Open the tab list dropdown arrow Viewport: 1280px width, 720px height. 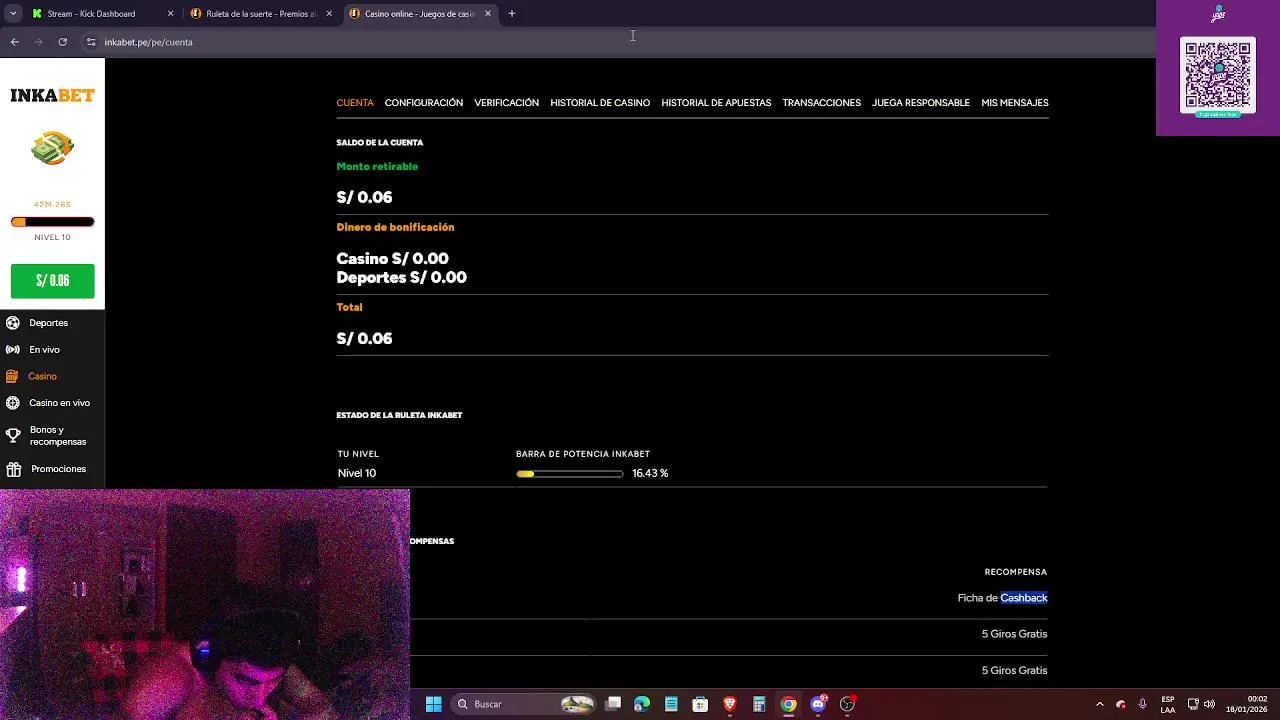[x=12, y=14]
